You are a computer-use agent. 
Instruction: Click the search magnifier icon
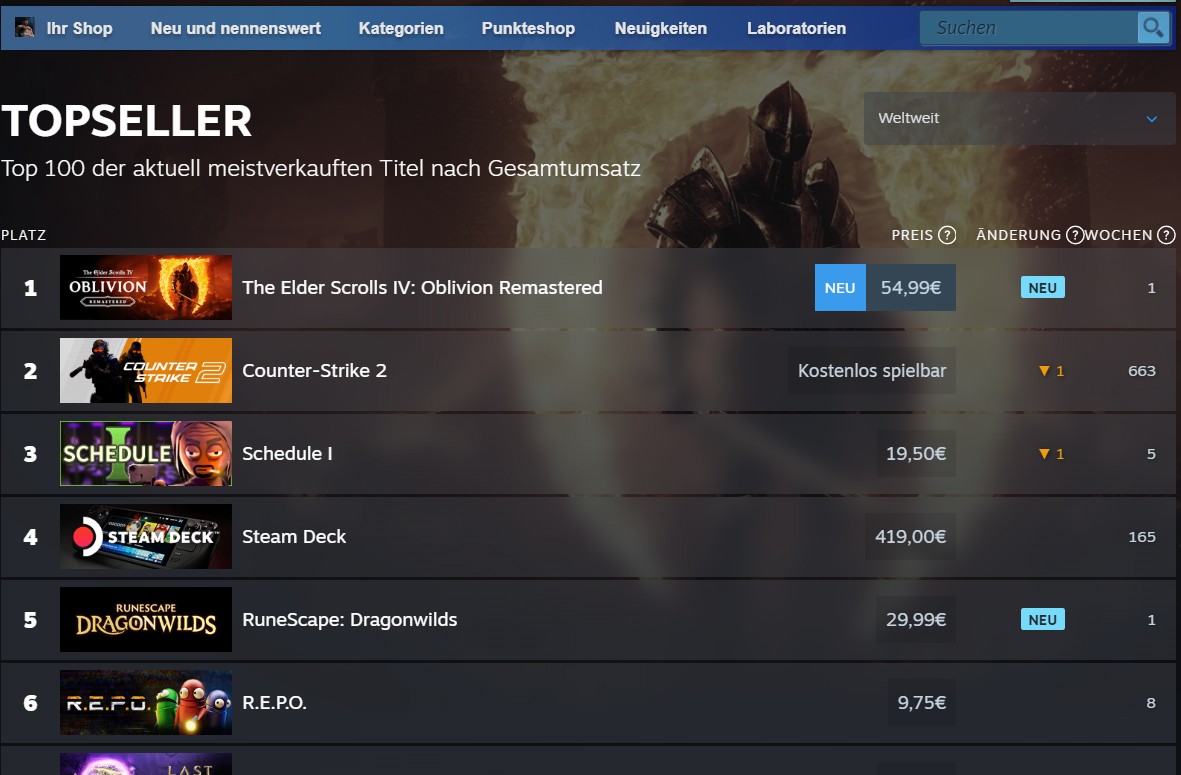tap(1153, 28)
